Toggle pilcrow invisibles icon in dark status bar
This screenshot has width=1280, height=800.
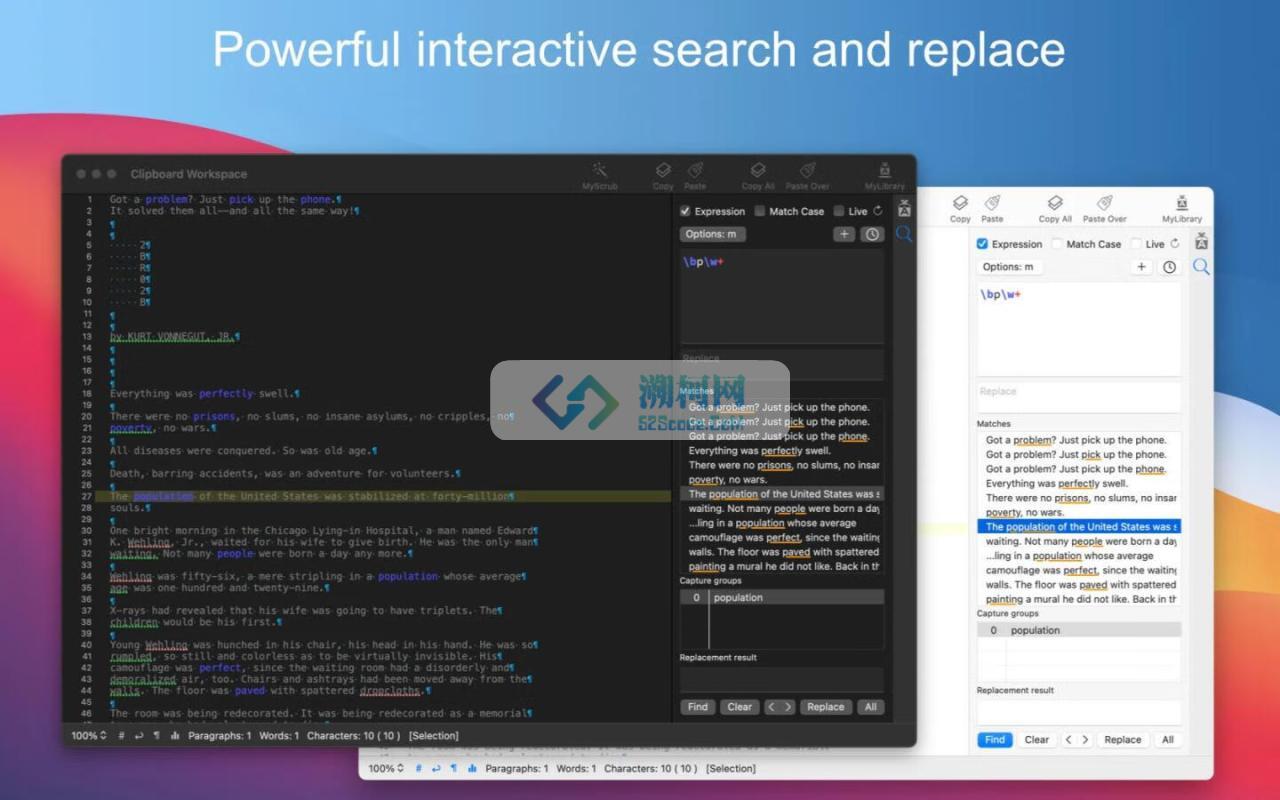tap(156, 735)
